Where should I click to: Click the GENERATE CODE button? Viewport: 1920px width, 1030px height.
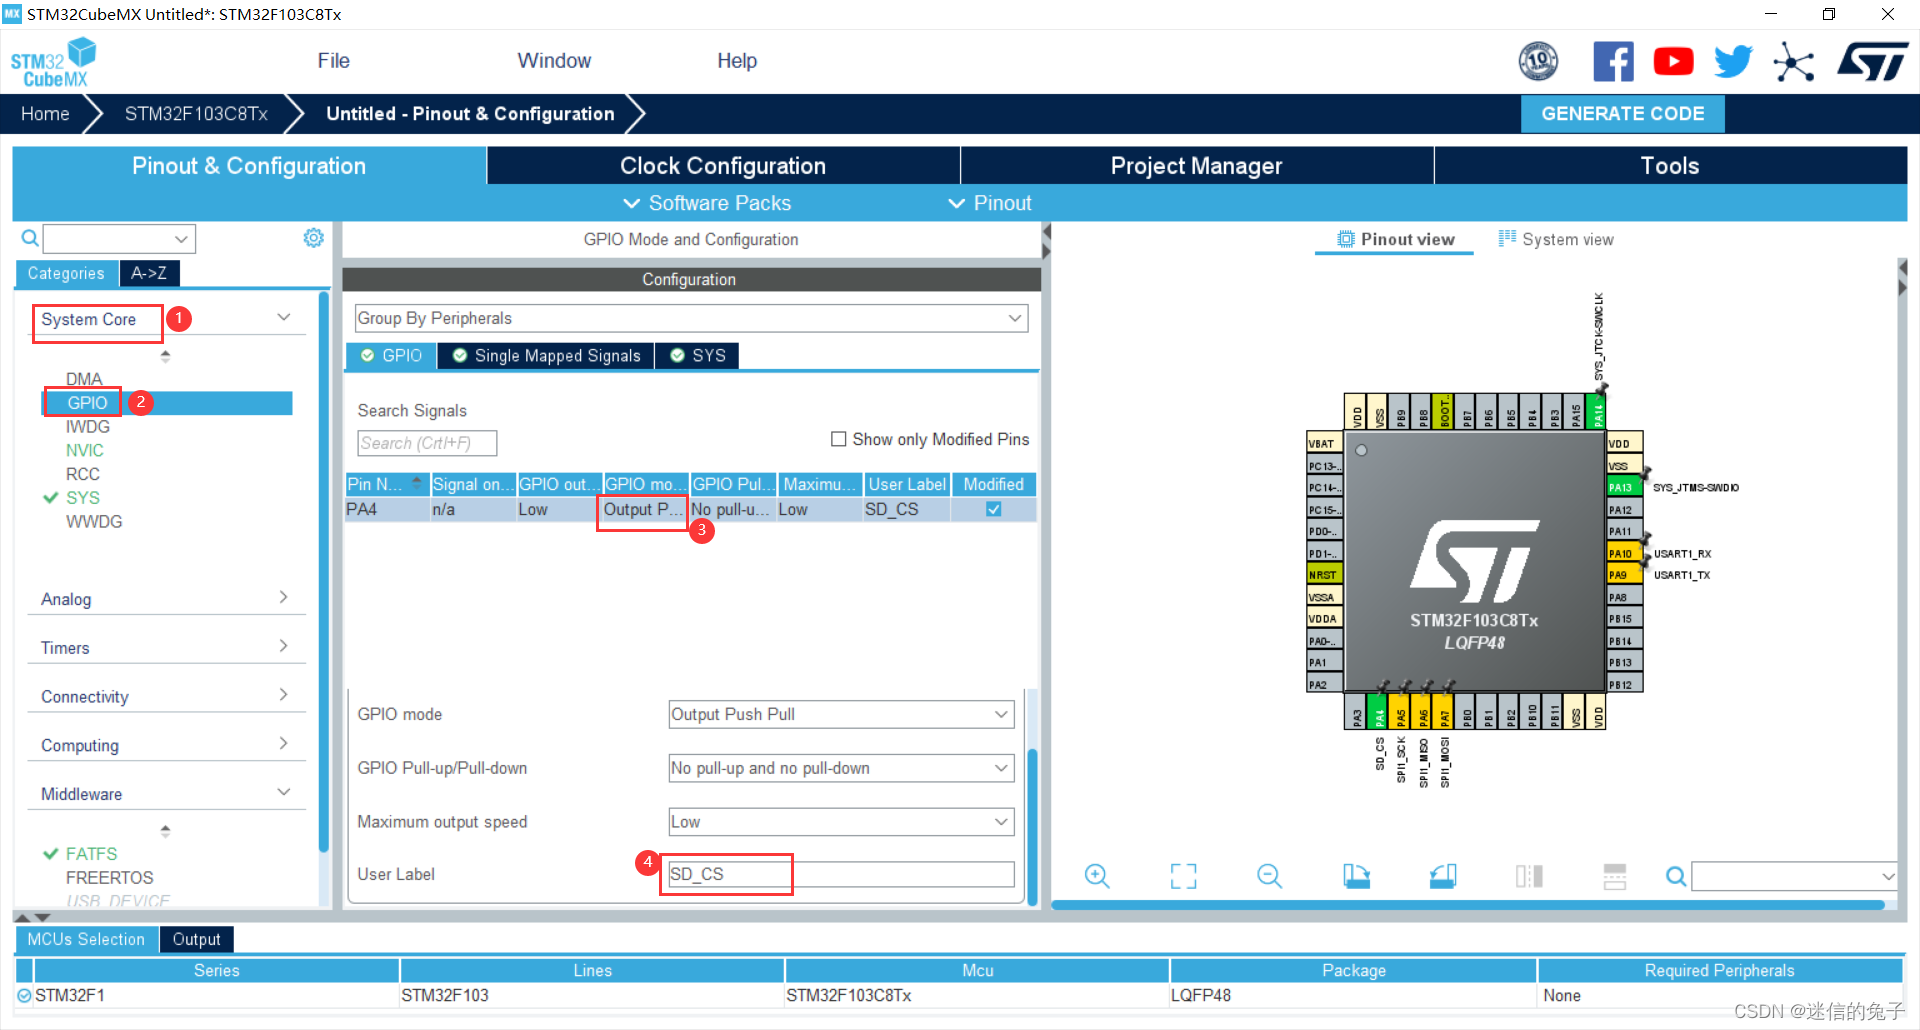(x=1622, y=114)
